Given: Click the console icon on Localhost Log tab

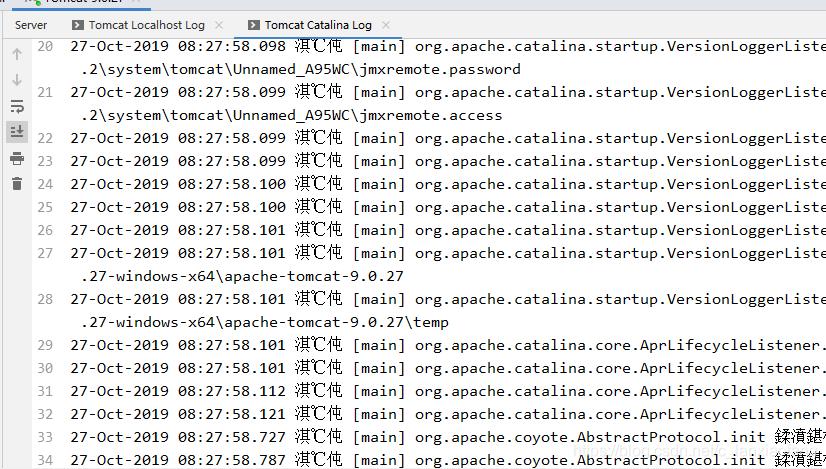Looking at the screenshot, I should (77, 25).
